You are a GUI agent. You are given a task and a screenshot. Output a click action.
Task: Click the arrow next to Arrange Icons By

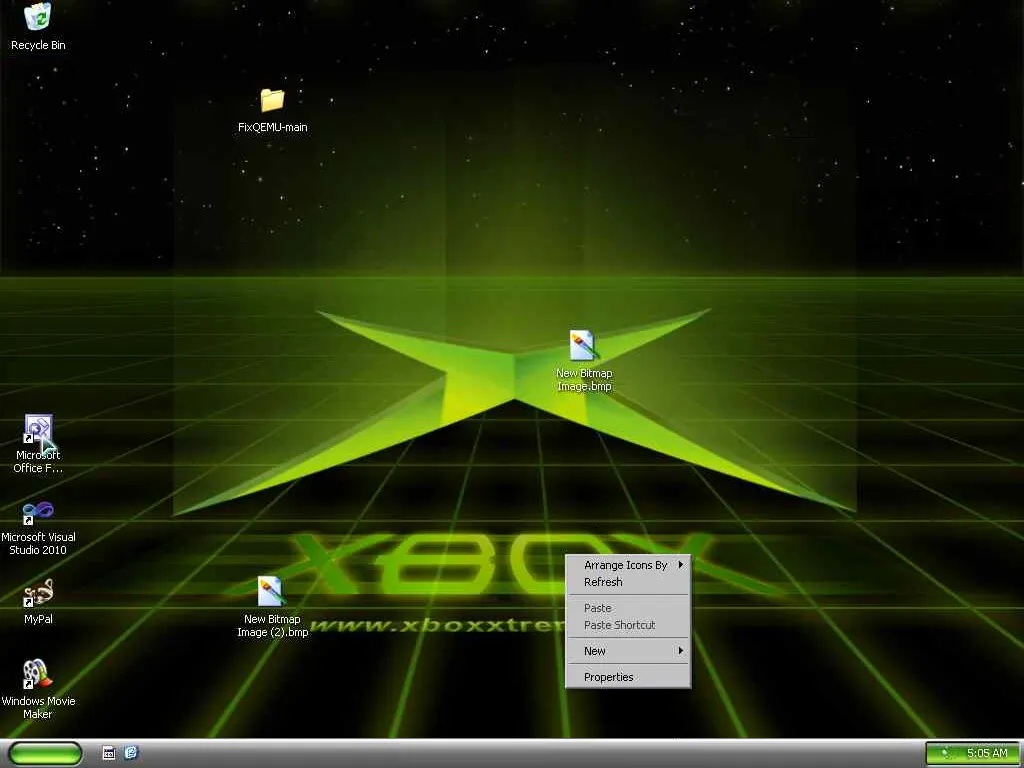pos(680,564)
